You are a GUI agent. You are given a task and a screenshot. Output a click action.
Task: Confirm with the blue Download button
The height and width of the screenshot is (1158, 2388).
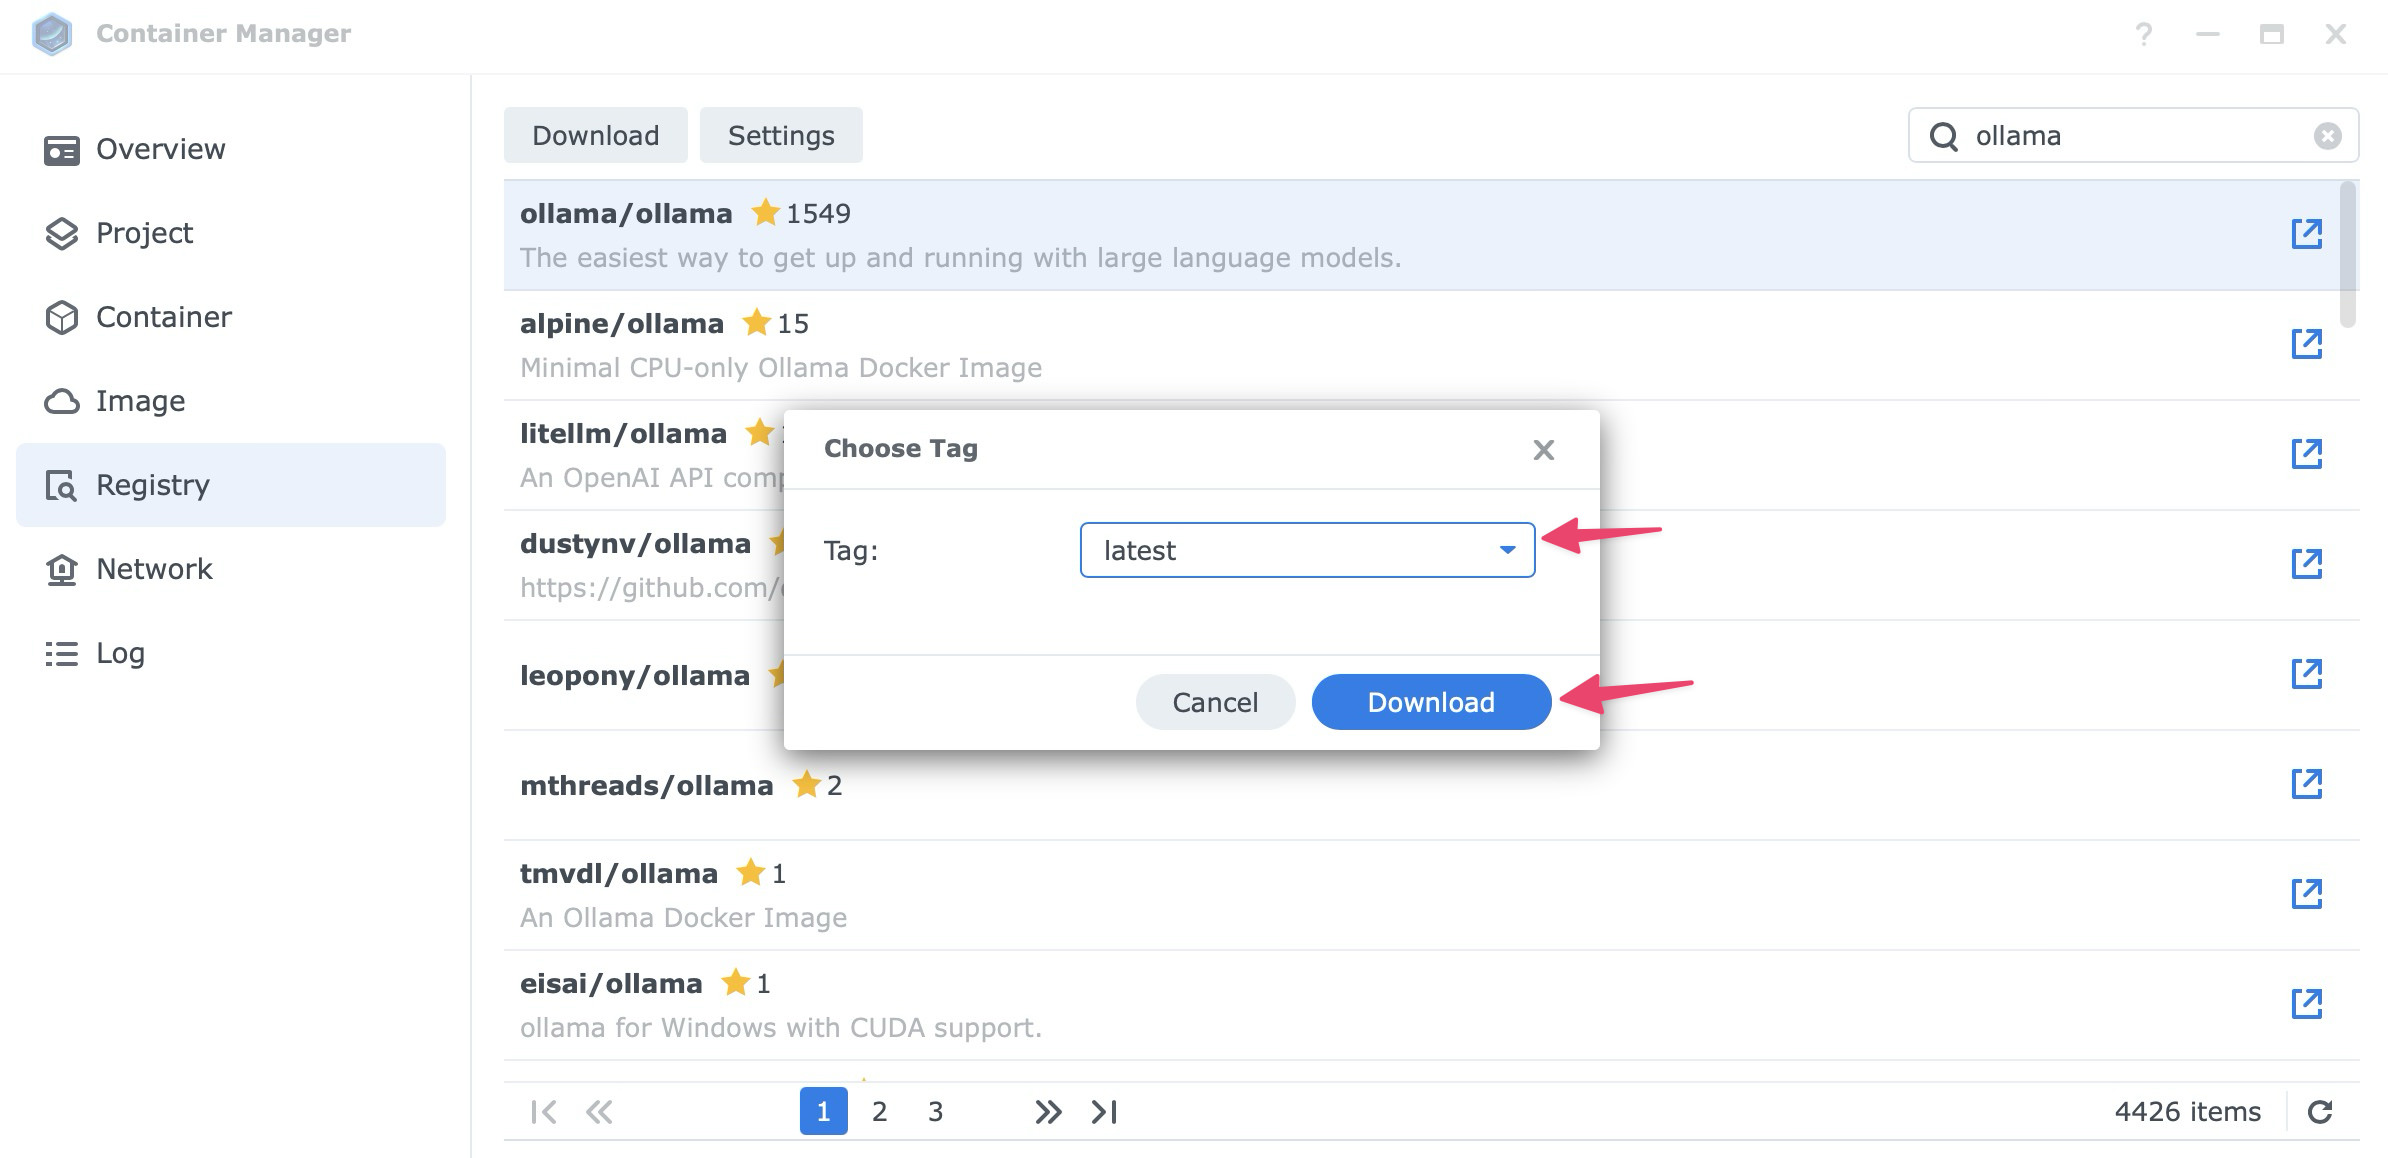point(1430,701)
